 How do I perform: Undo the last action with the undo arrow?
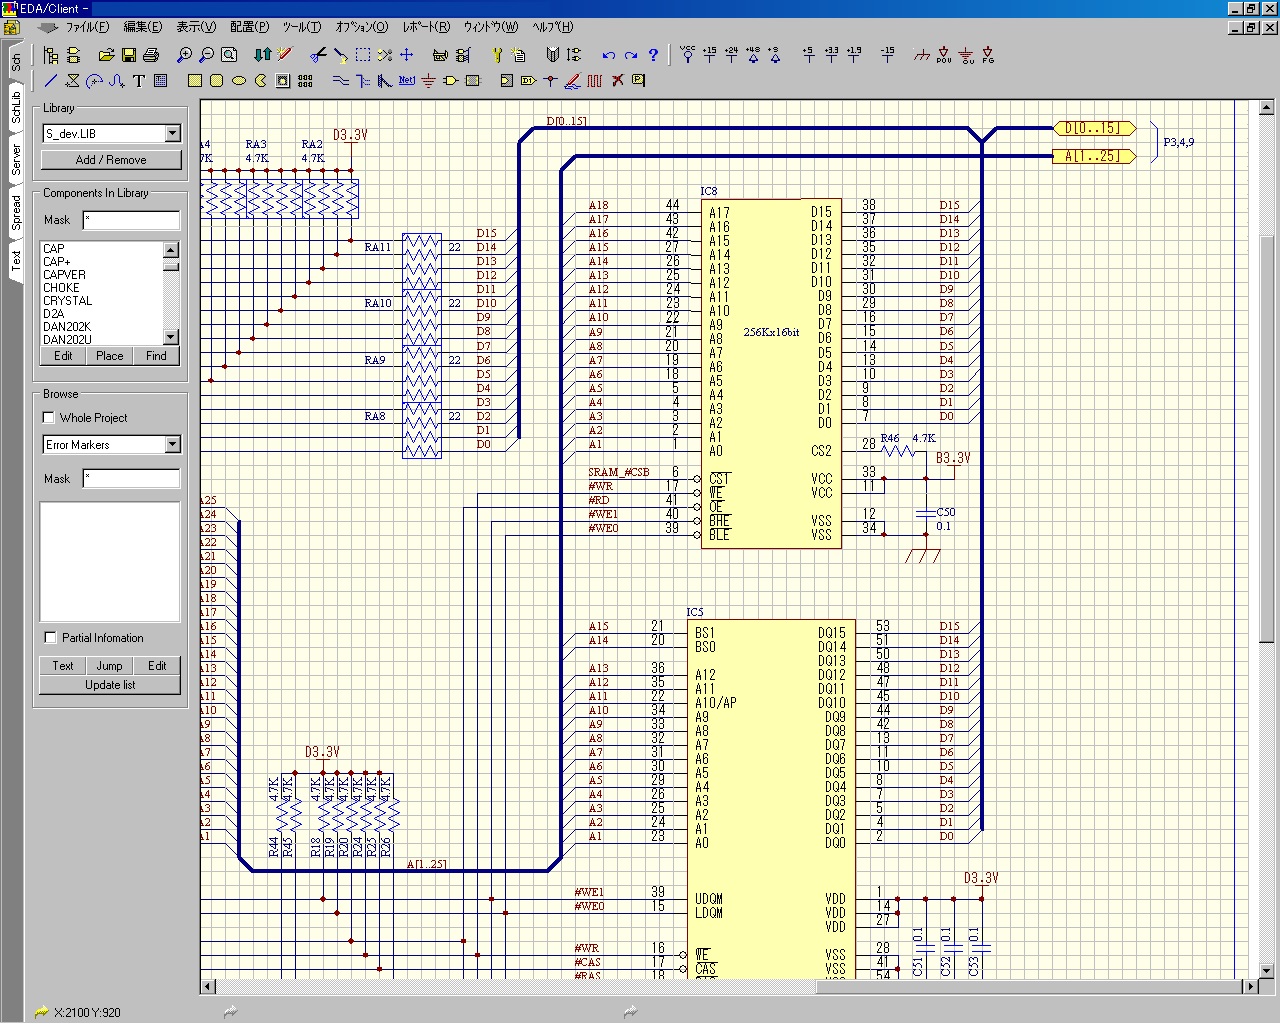[x=609, y=55]
